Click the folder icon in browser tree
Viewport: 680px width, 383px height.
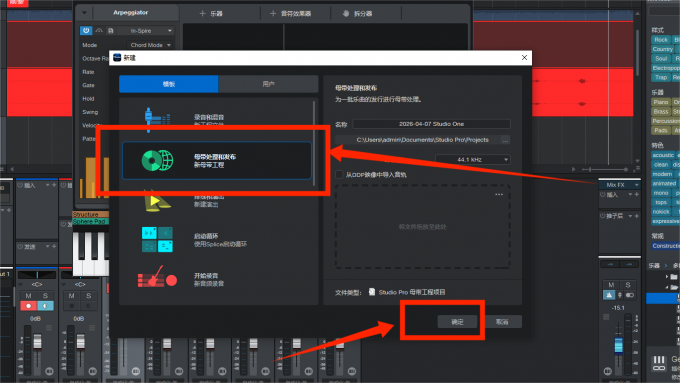[x=673, y=276]
